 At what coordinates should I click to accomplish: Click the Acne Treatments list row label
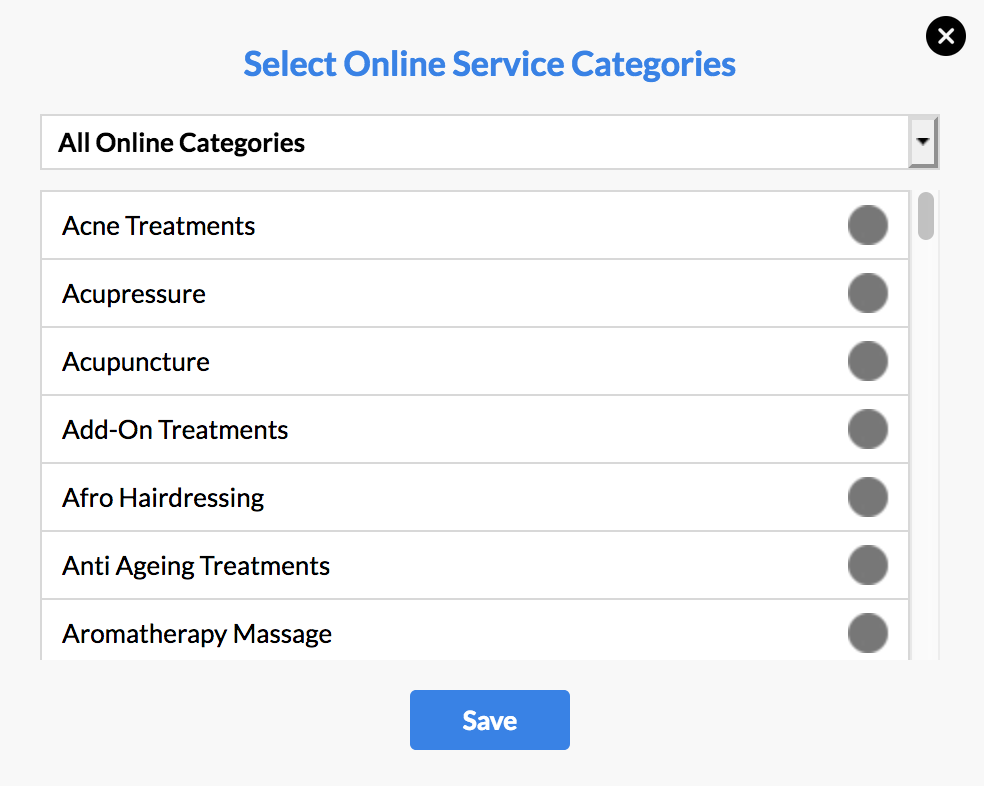[158, 226]
